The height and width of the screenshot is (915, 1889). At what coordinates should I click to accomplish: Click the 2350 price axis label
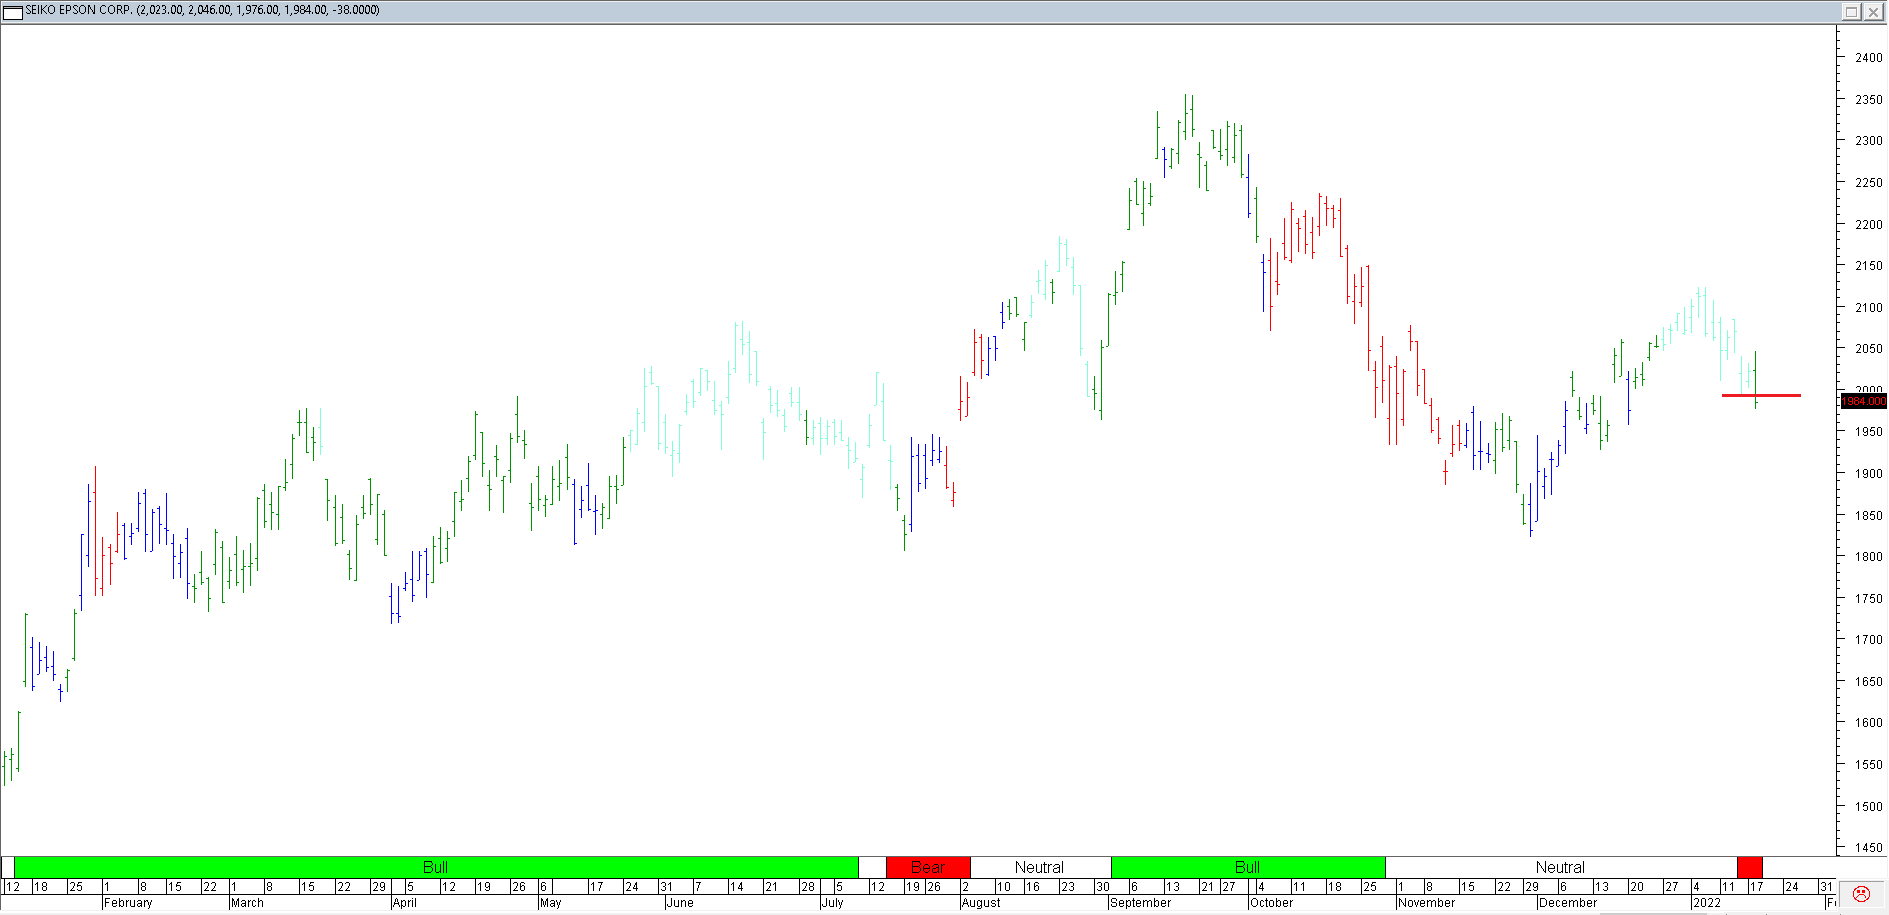click(x=1869, y=100)
